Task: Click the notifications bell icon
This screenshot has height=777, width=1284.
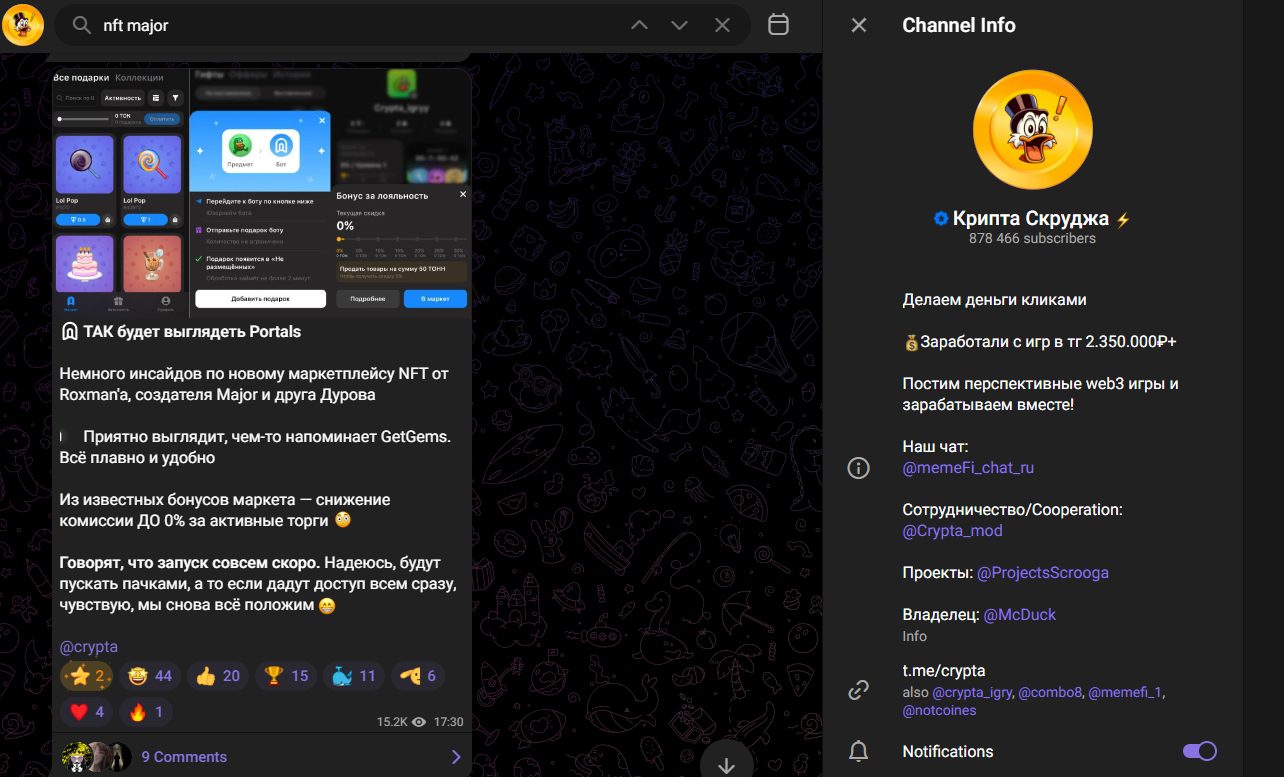Action: (858, 751)
